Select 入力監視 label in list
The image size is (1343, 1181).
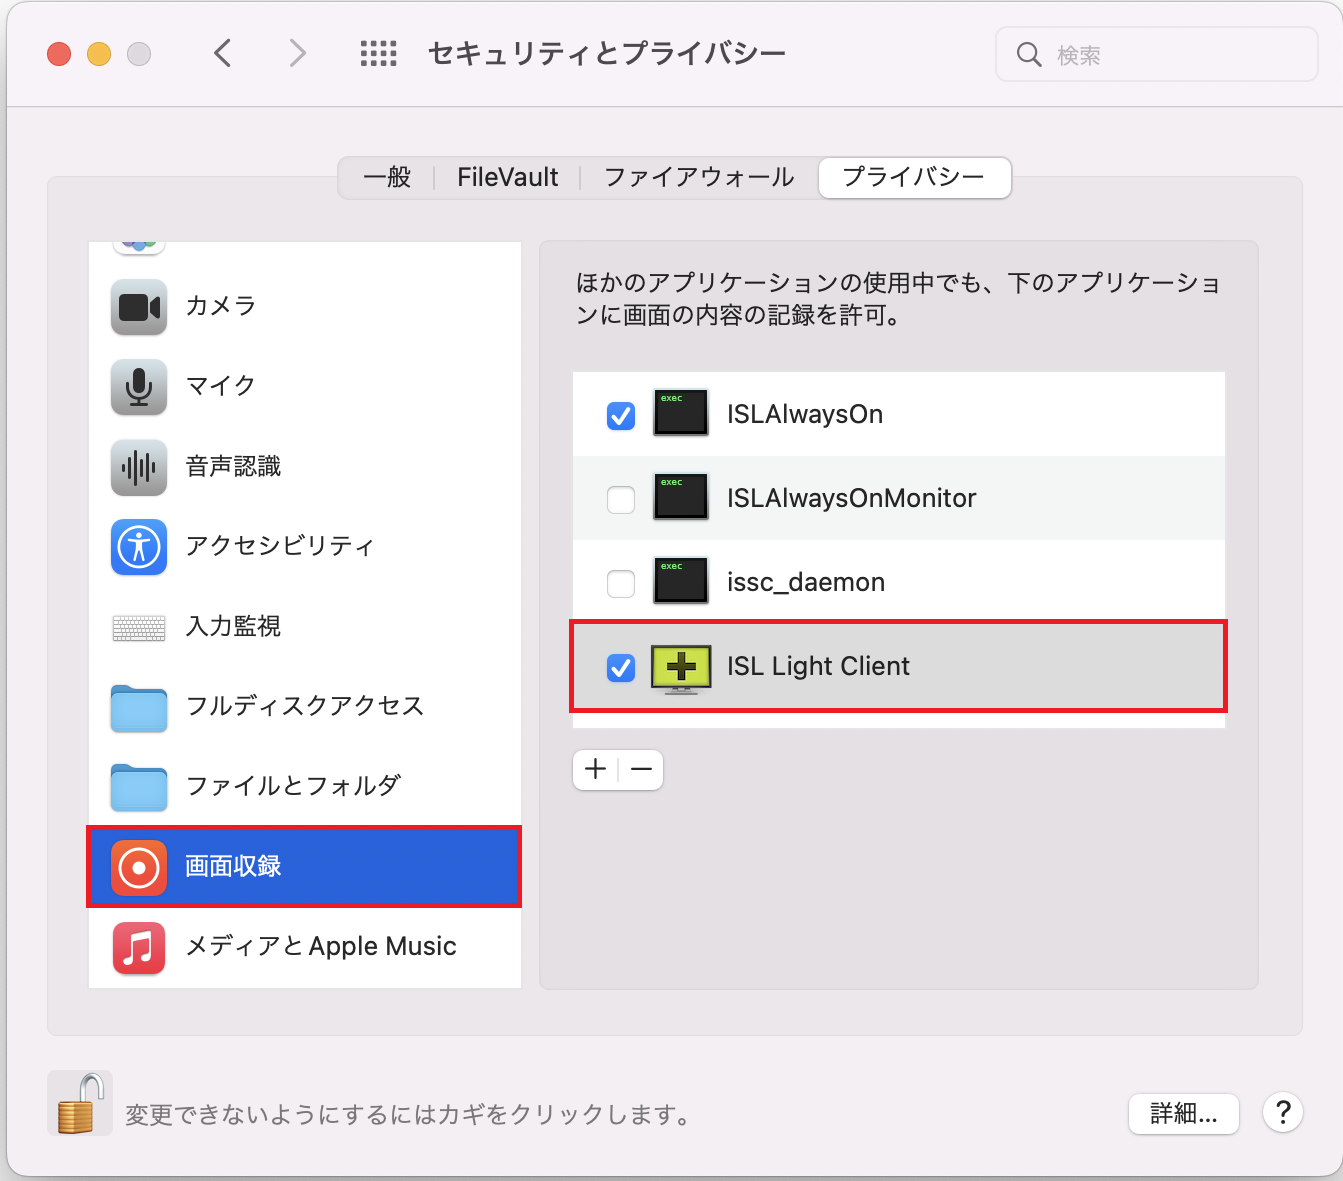(x=234, y=626)
